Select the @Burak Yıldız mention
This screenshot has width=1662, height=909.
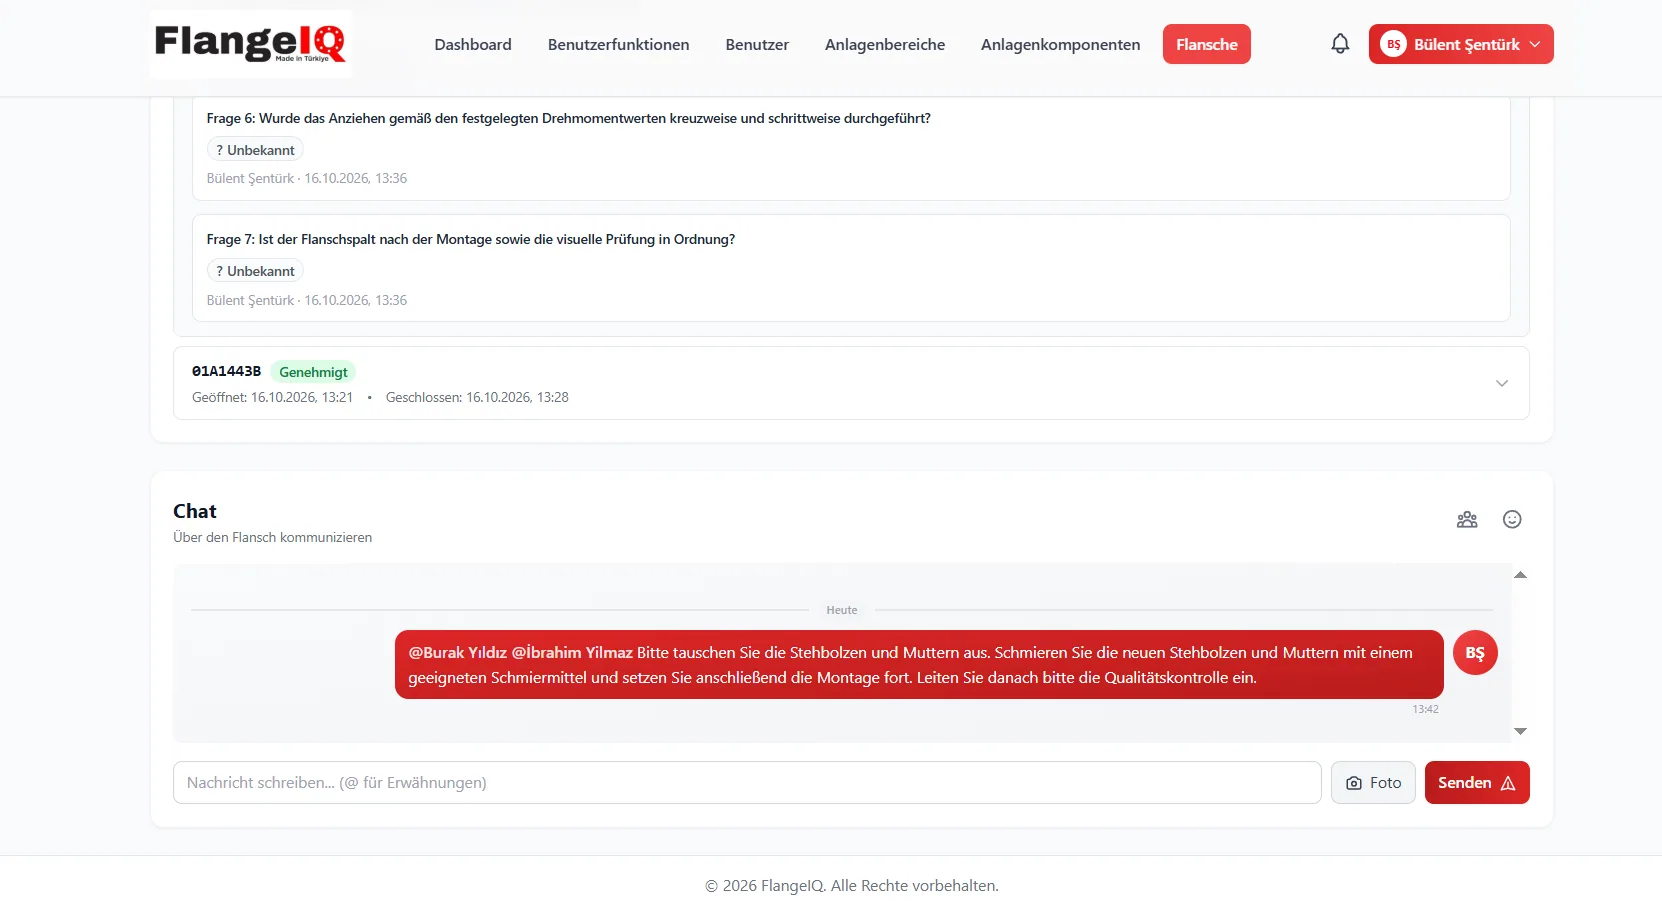457,652
